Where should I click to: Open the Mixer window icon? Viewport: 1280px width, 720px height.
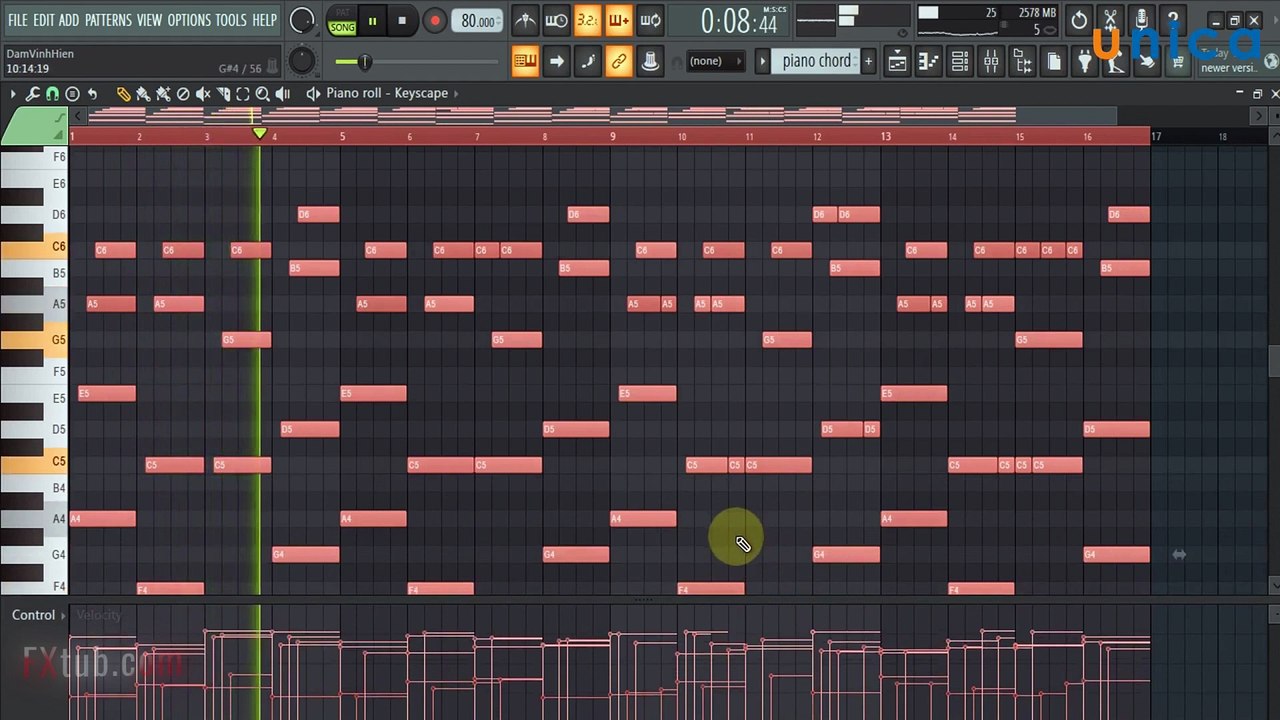point(990,62)
